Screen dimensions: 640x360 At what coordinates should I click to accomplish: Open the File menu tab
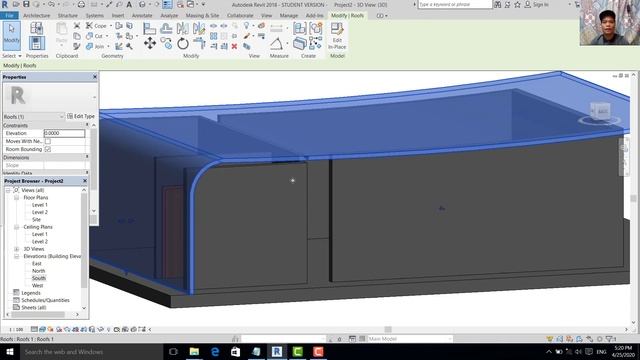point(9,16)
